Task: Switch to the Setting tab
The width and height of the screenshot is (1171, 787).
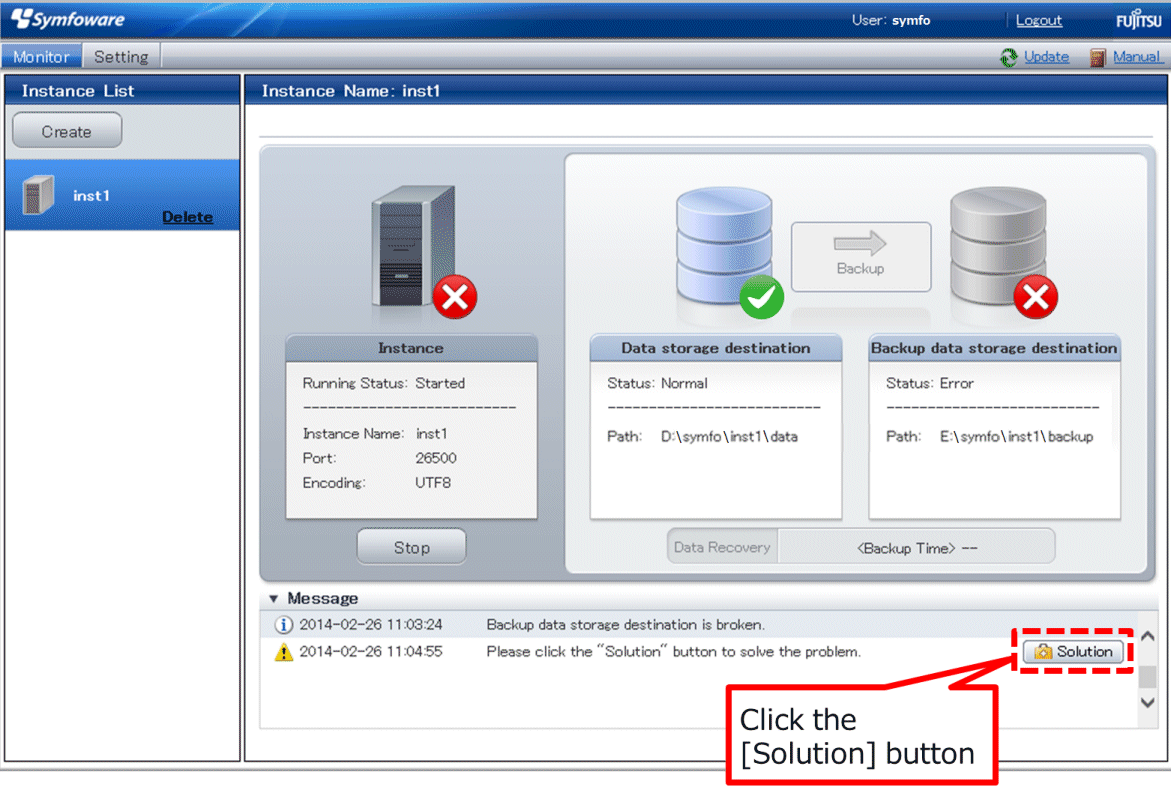Action: [121, 57]
